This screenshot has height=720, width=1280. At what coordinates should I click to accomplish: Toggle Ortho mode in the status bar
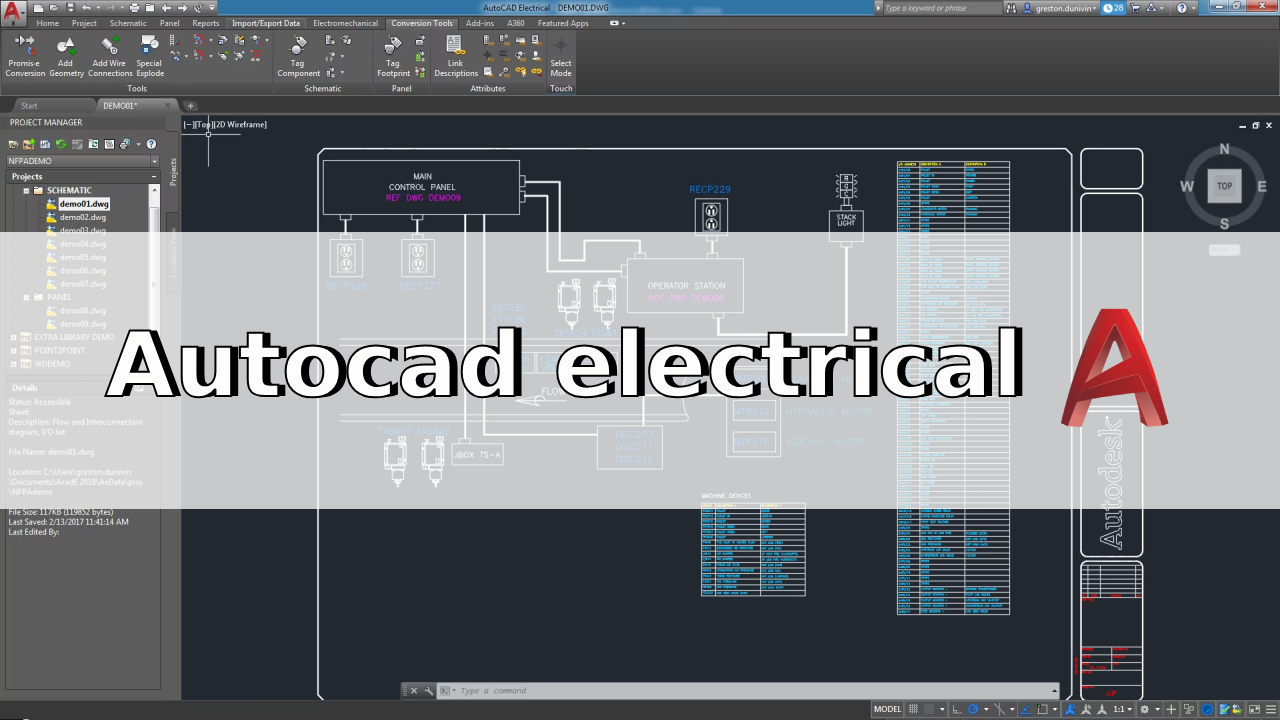click(957, 709)
